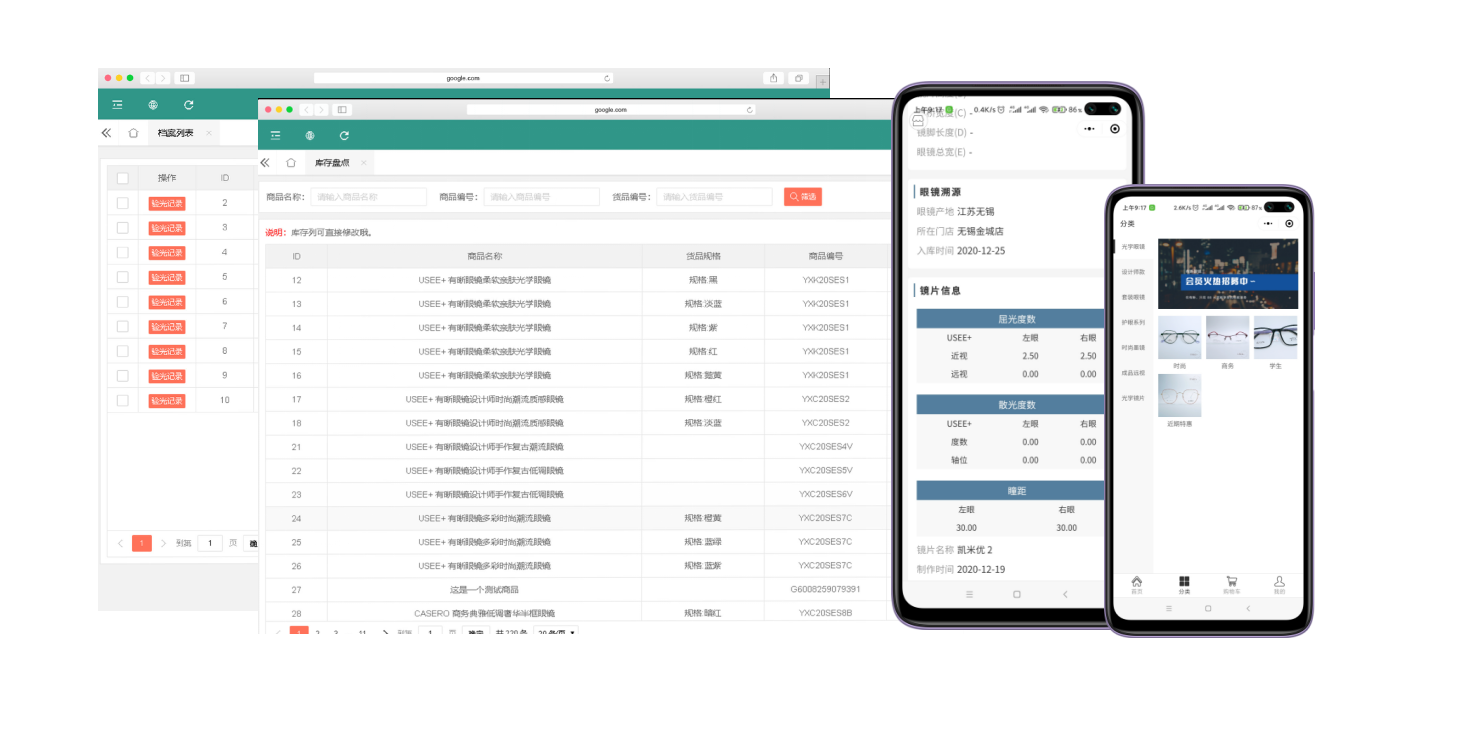Viewport: 1465px width, 749px height.
Task: Click the orange 筛选 filter button
Action: [x=802, y=197]
